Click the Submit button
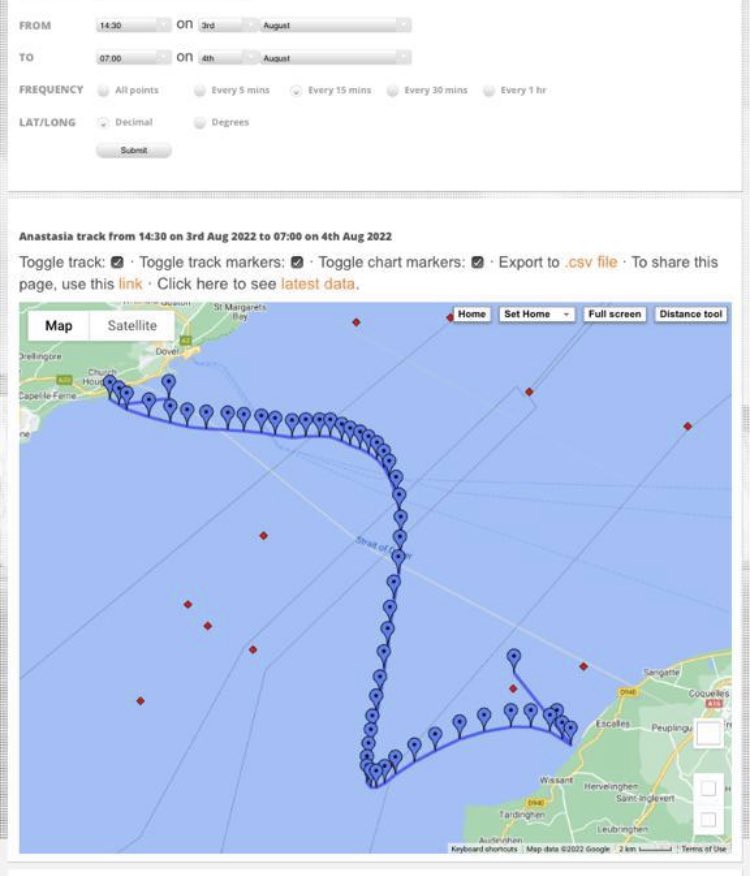Viewport: 750px width, 876px height. pos(134,150)
